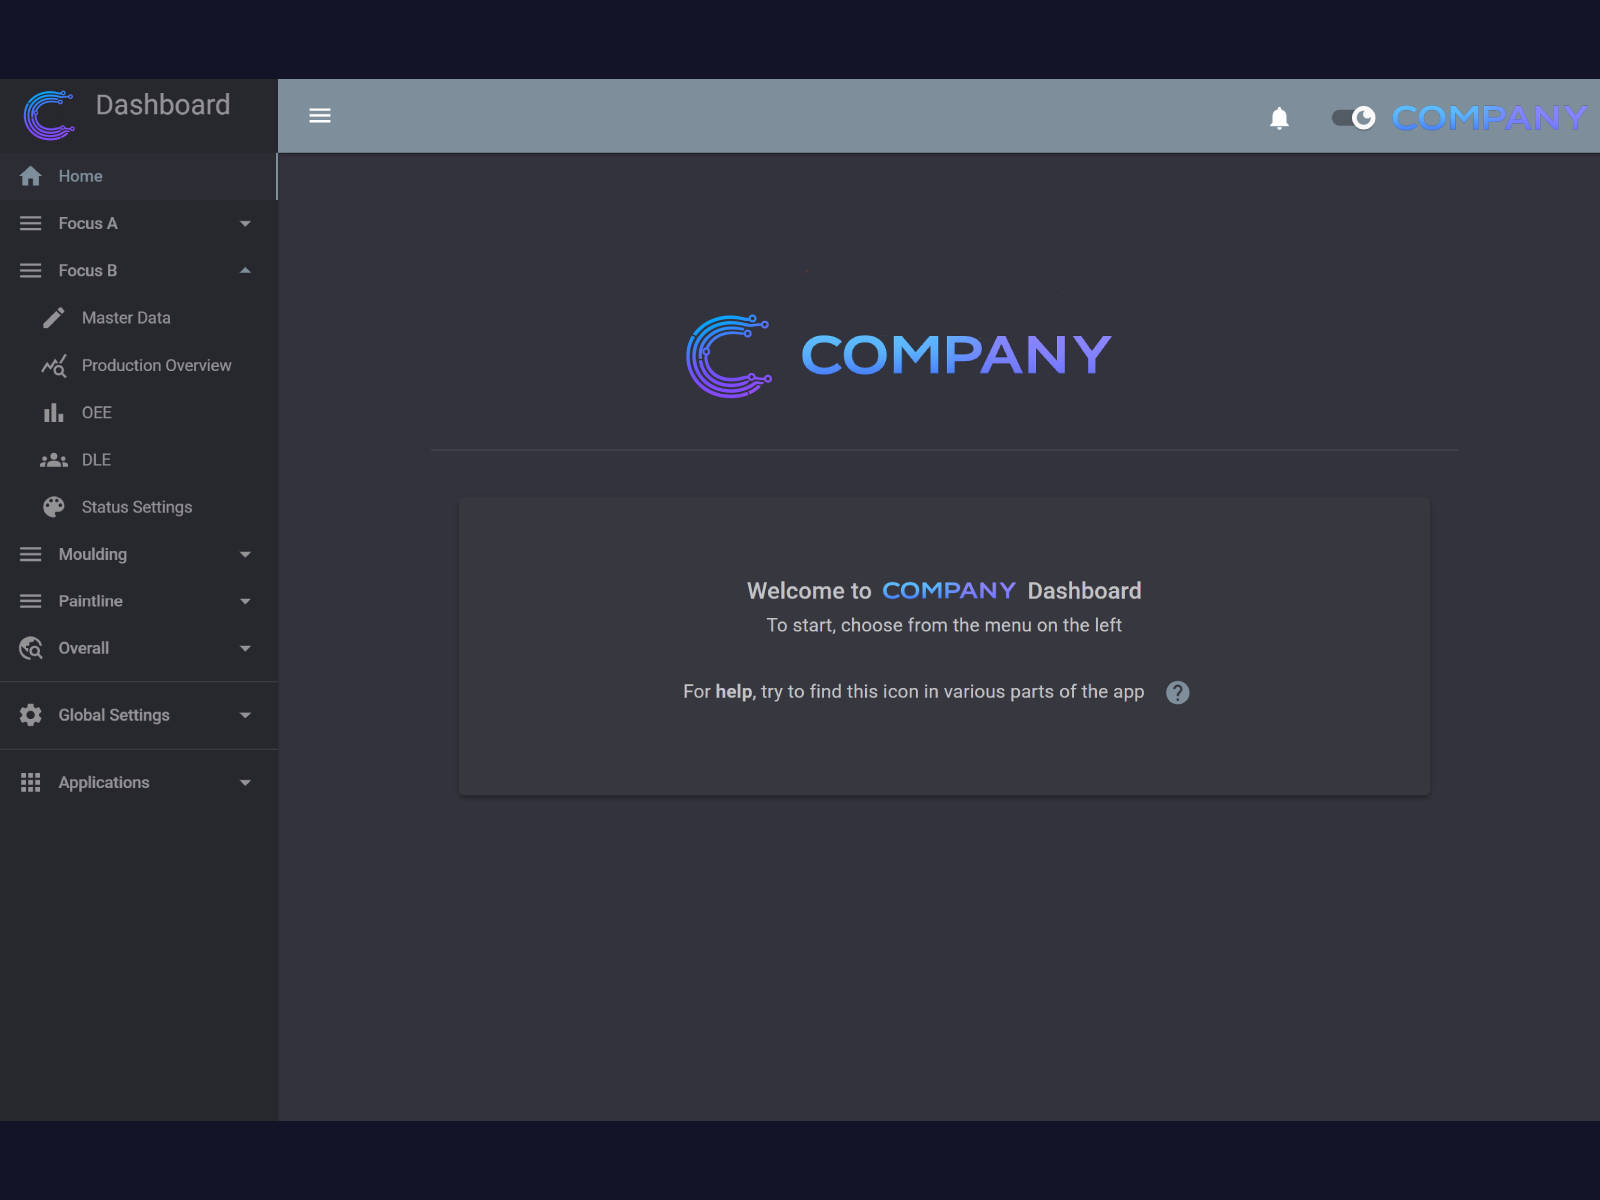Open Applications via the grid icon
Viewport: 1600px width, 1200px height.
coord(30,782)
